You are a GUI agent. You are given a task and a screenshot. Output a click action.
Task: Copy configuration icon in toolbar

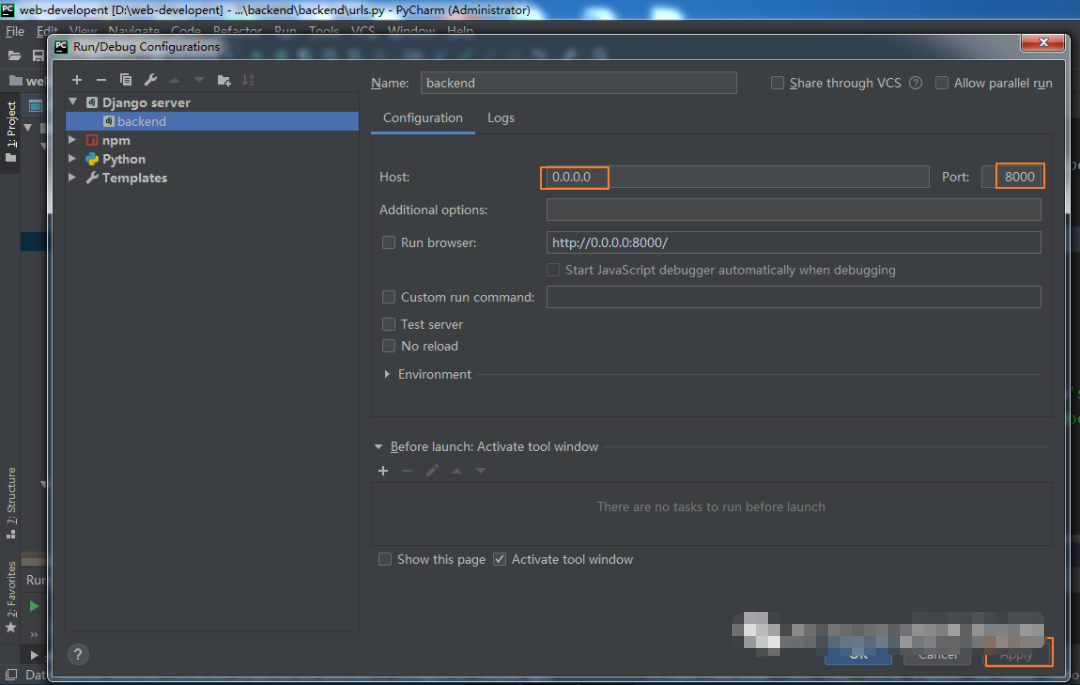(x=125, y=80)
